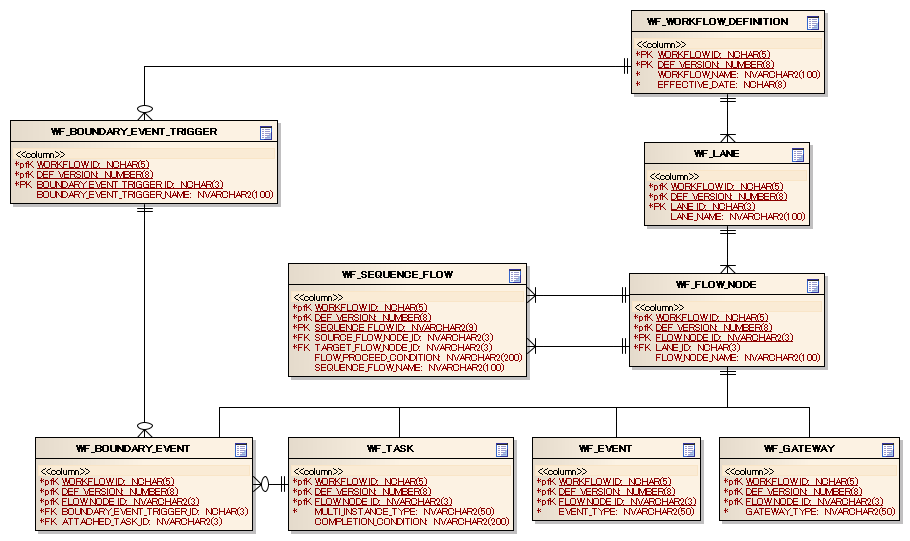Select the WF_FLOW_NODE table title
The width and height of the screenshot is (910, 541).
point(716,284)
